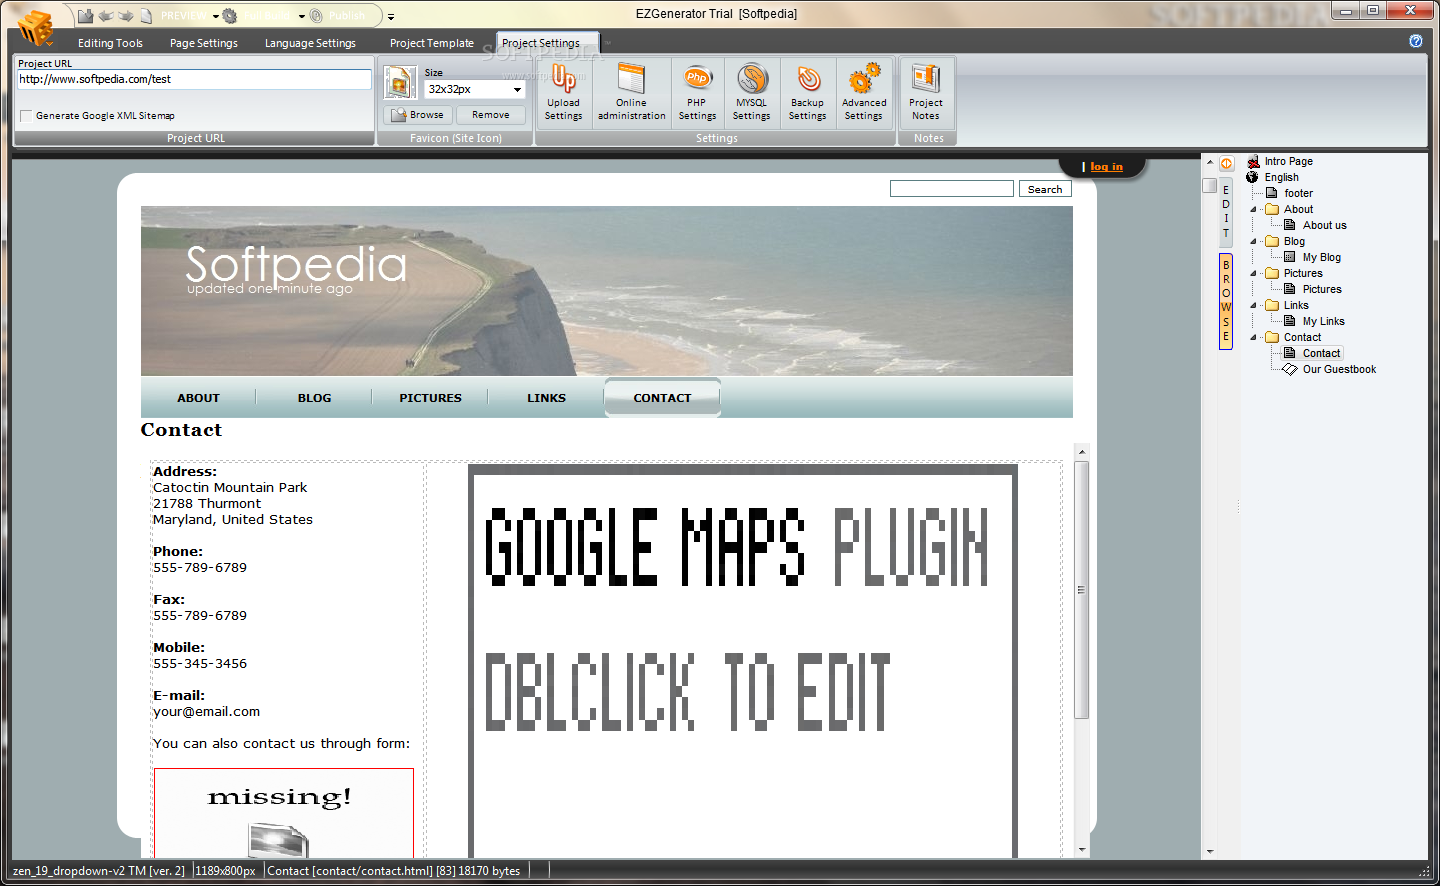Click the orange panel toggle icon above EDIT
This screenshot has height=886, width=1440.
click(1226, 164)
